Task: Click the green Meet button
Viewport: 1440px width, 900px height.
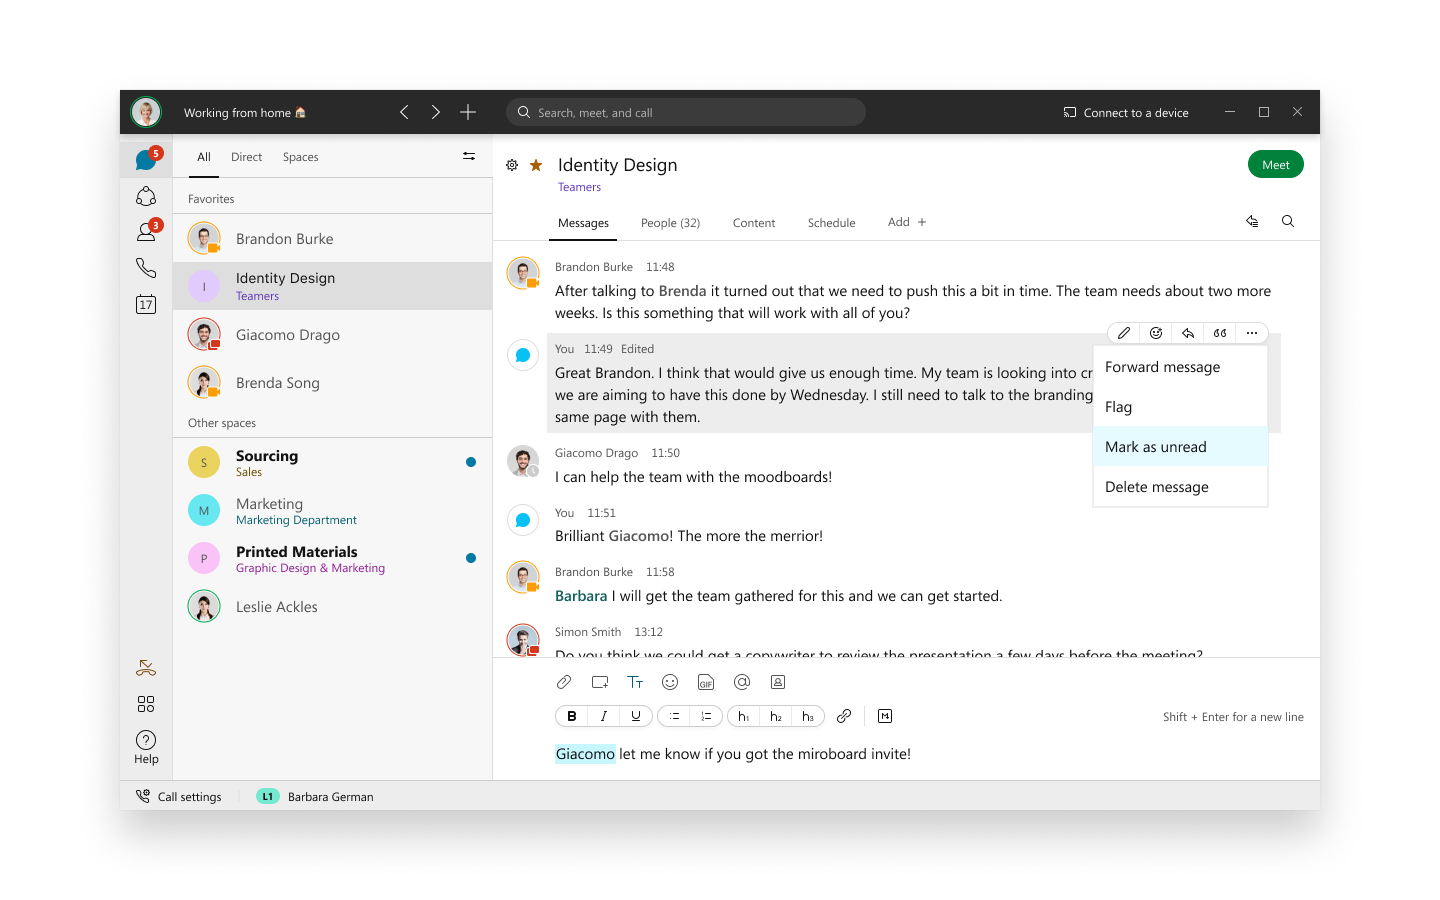Action: coord(1275,165)
